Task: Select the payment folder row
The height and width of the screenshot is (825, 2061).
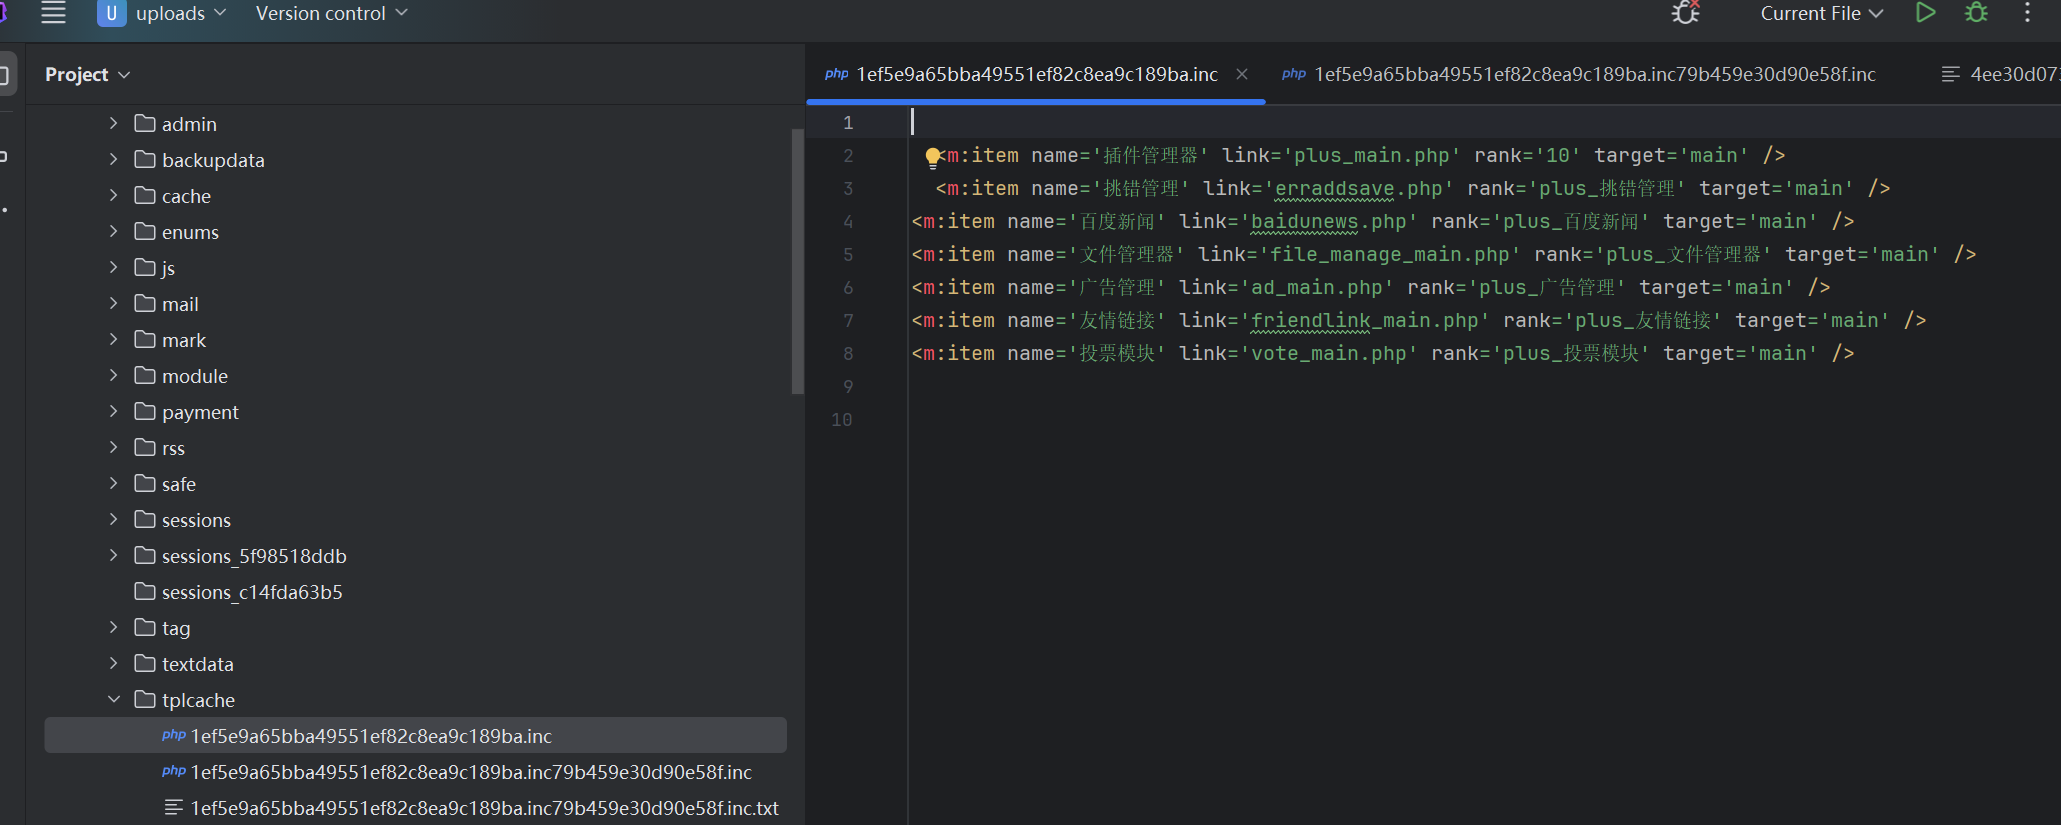Action: click(415, 412)
